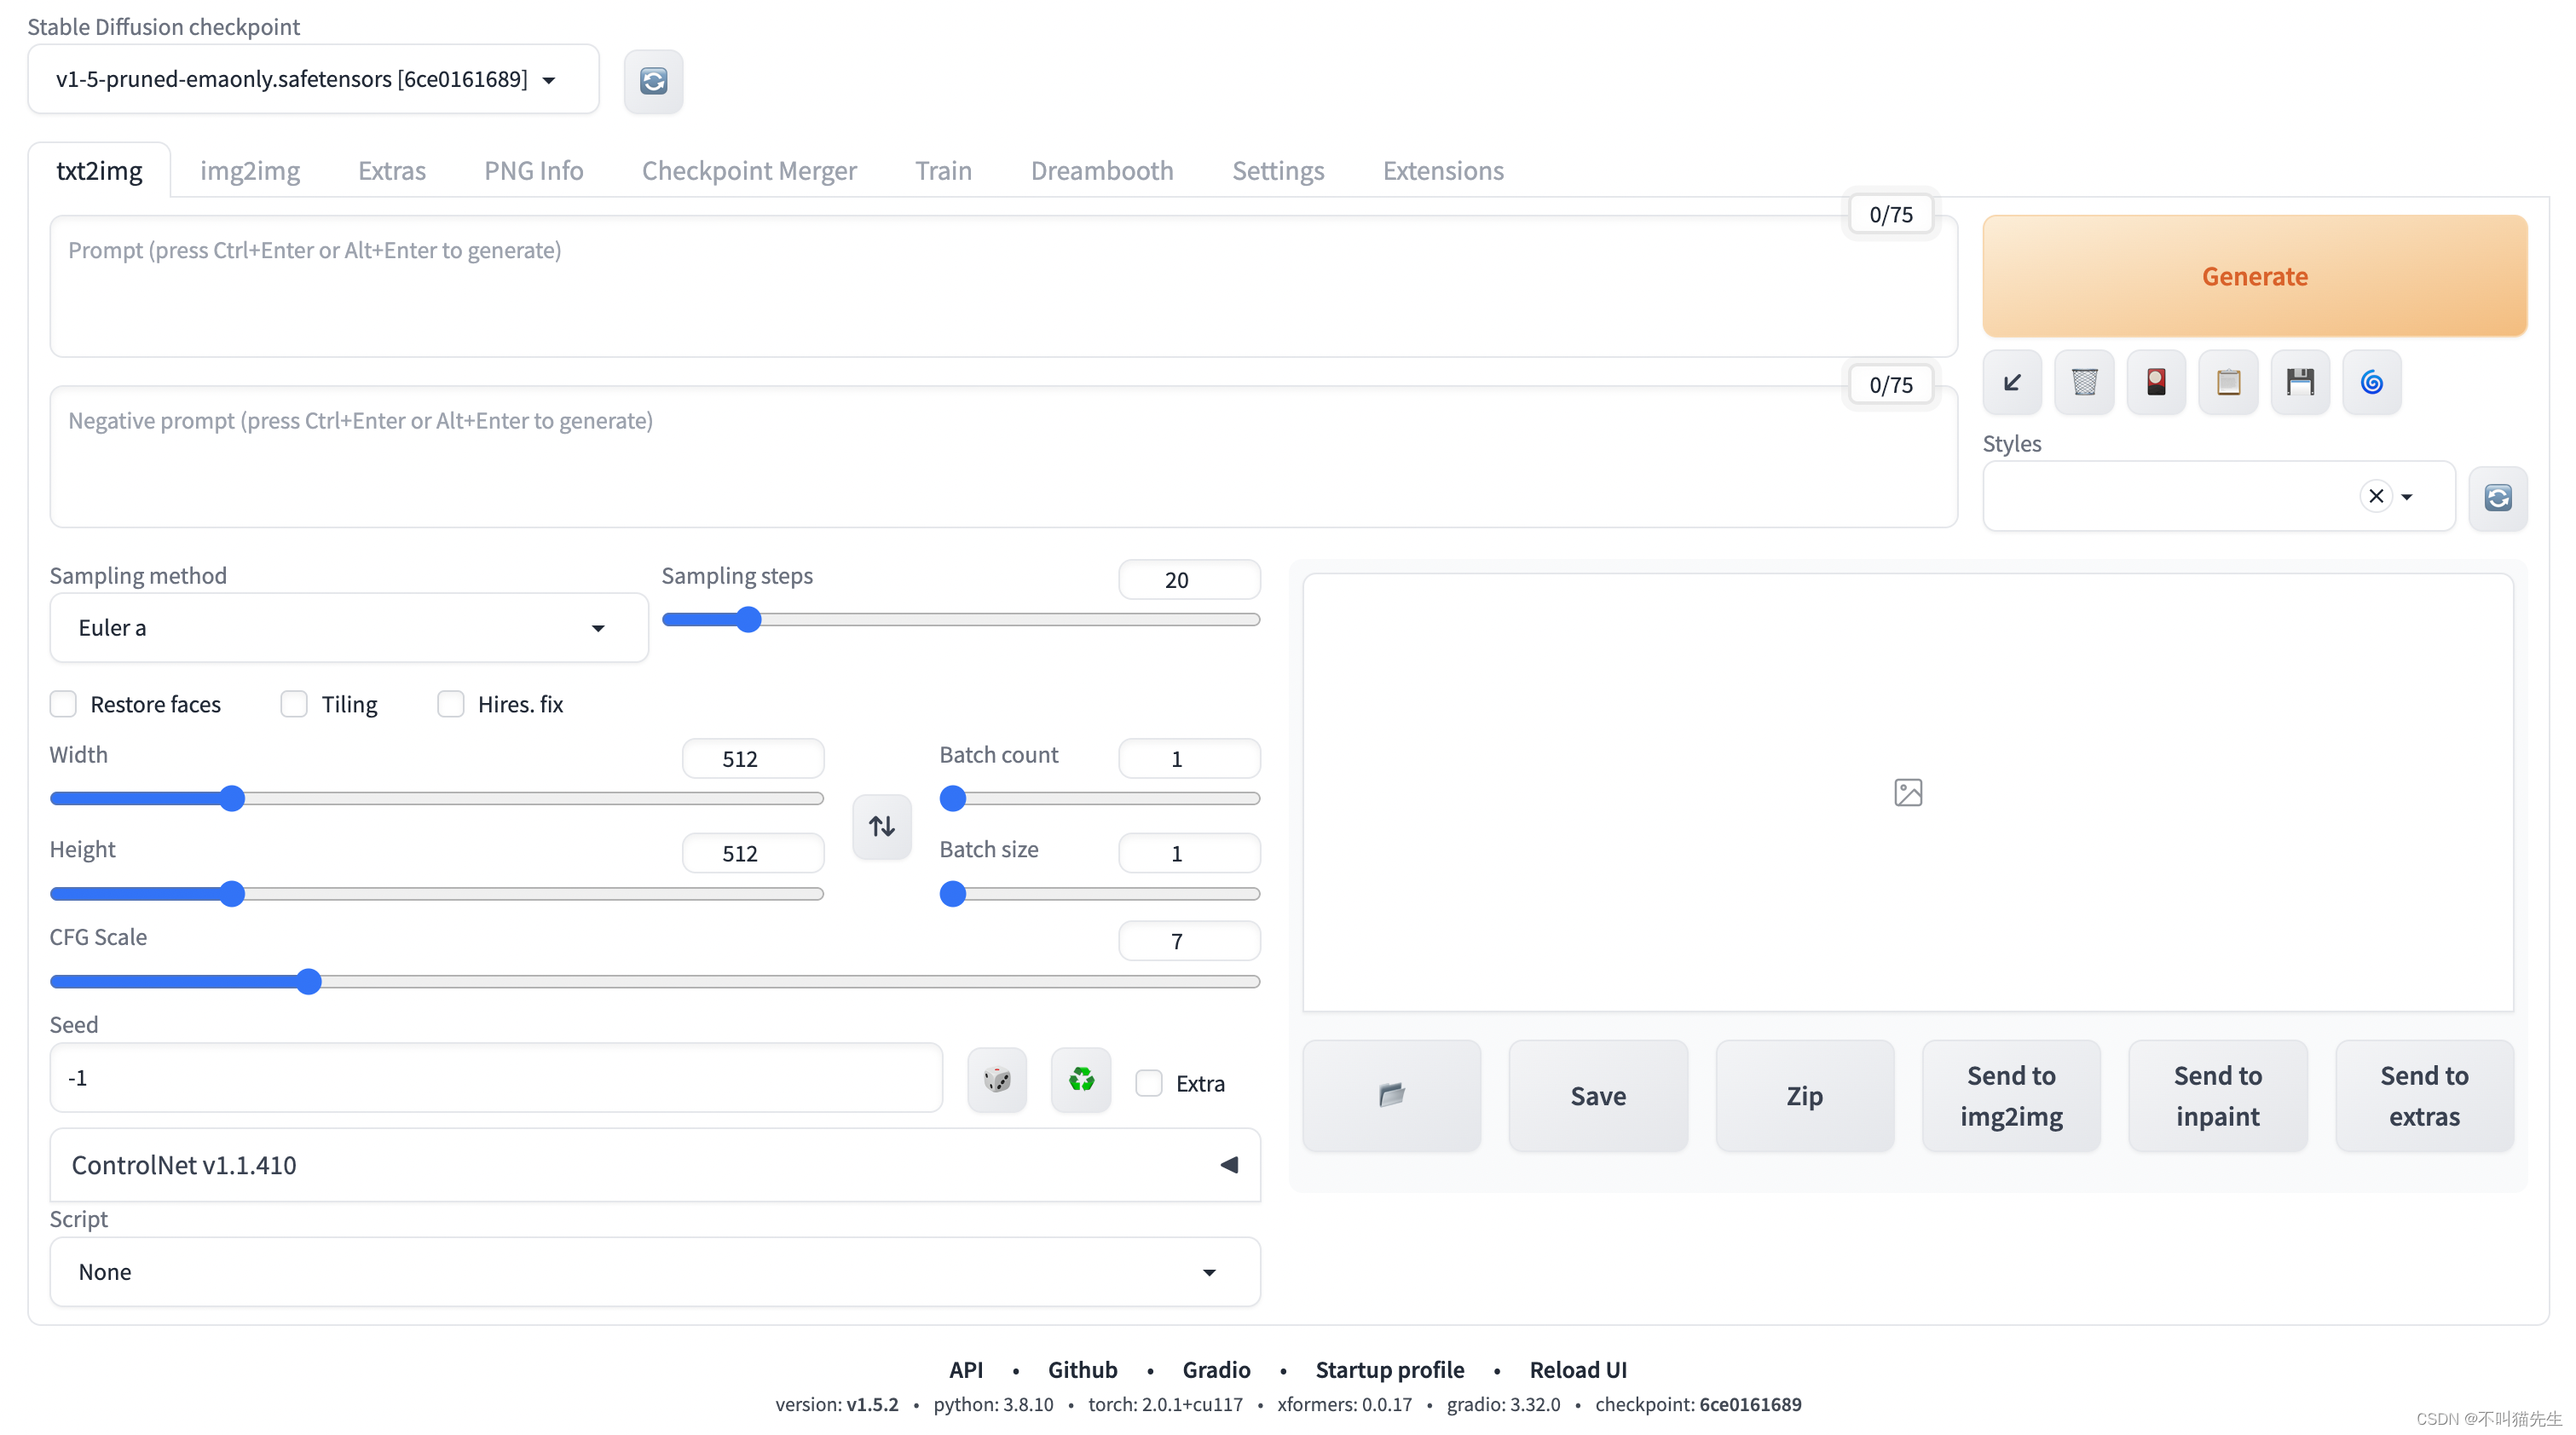Click the Sampling steps slider
The height and width of the screenshot is (1435, 2576).
pyautogui.click(x=960, y=620)
